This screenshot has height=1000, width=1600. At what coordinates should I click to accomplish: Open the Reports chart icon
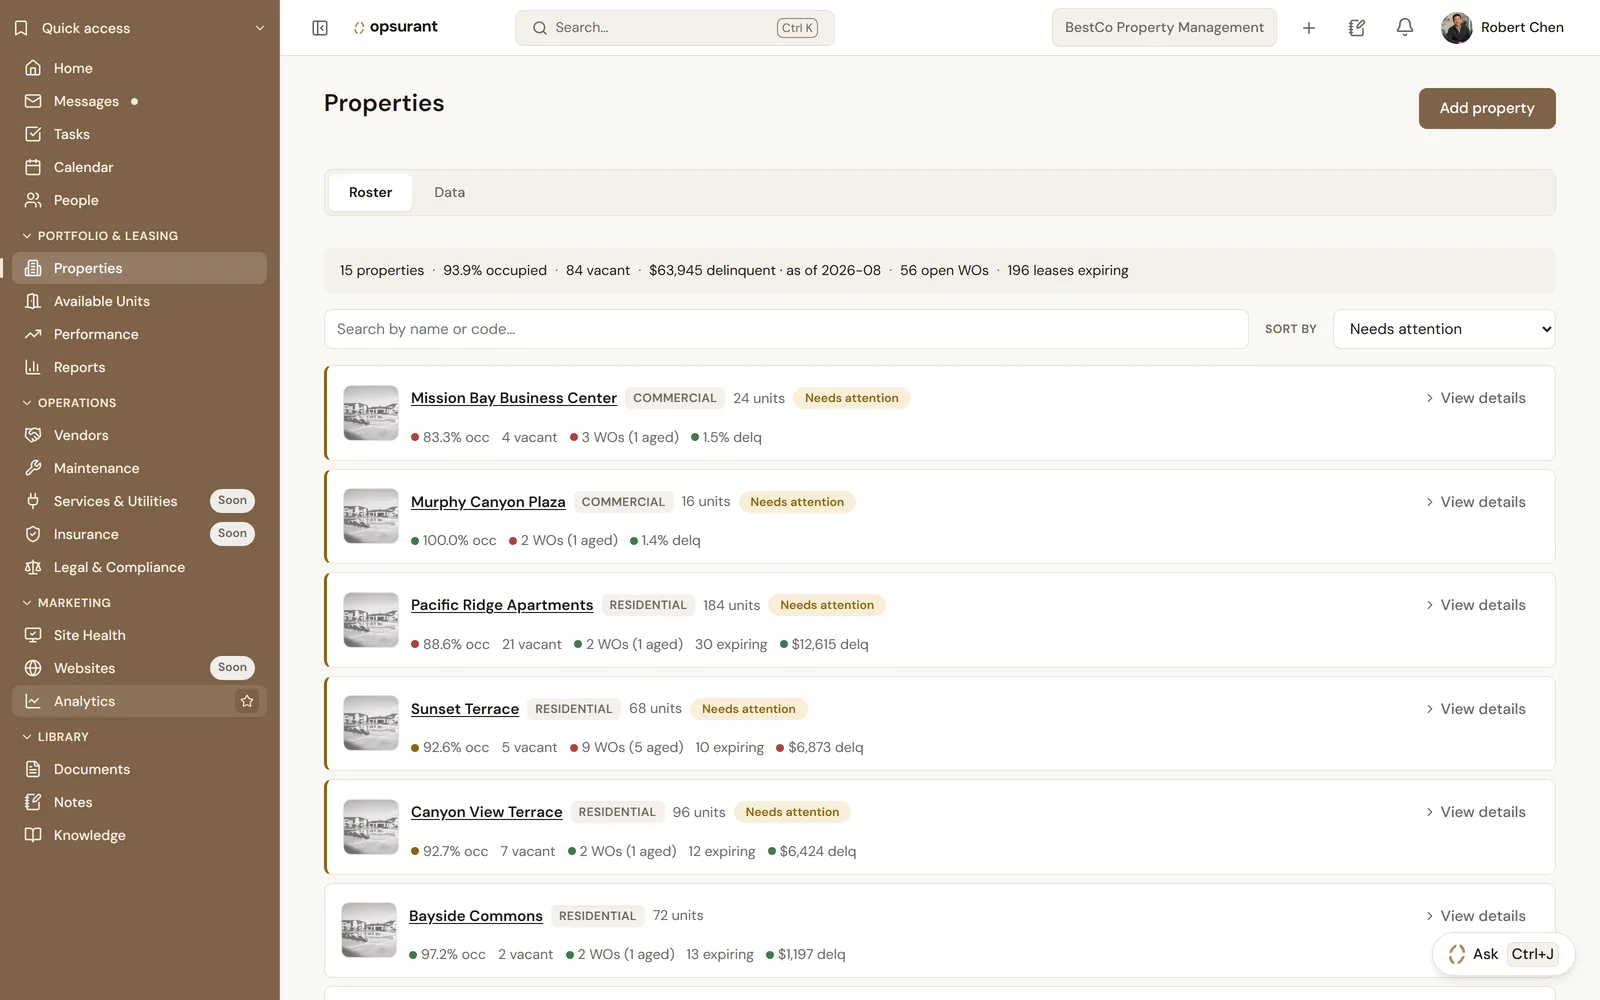coord(33,367)
